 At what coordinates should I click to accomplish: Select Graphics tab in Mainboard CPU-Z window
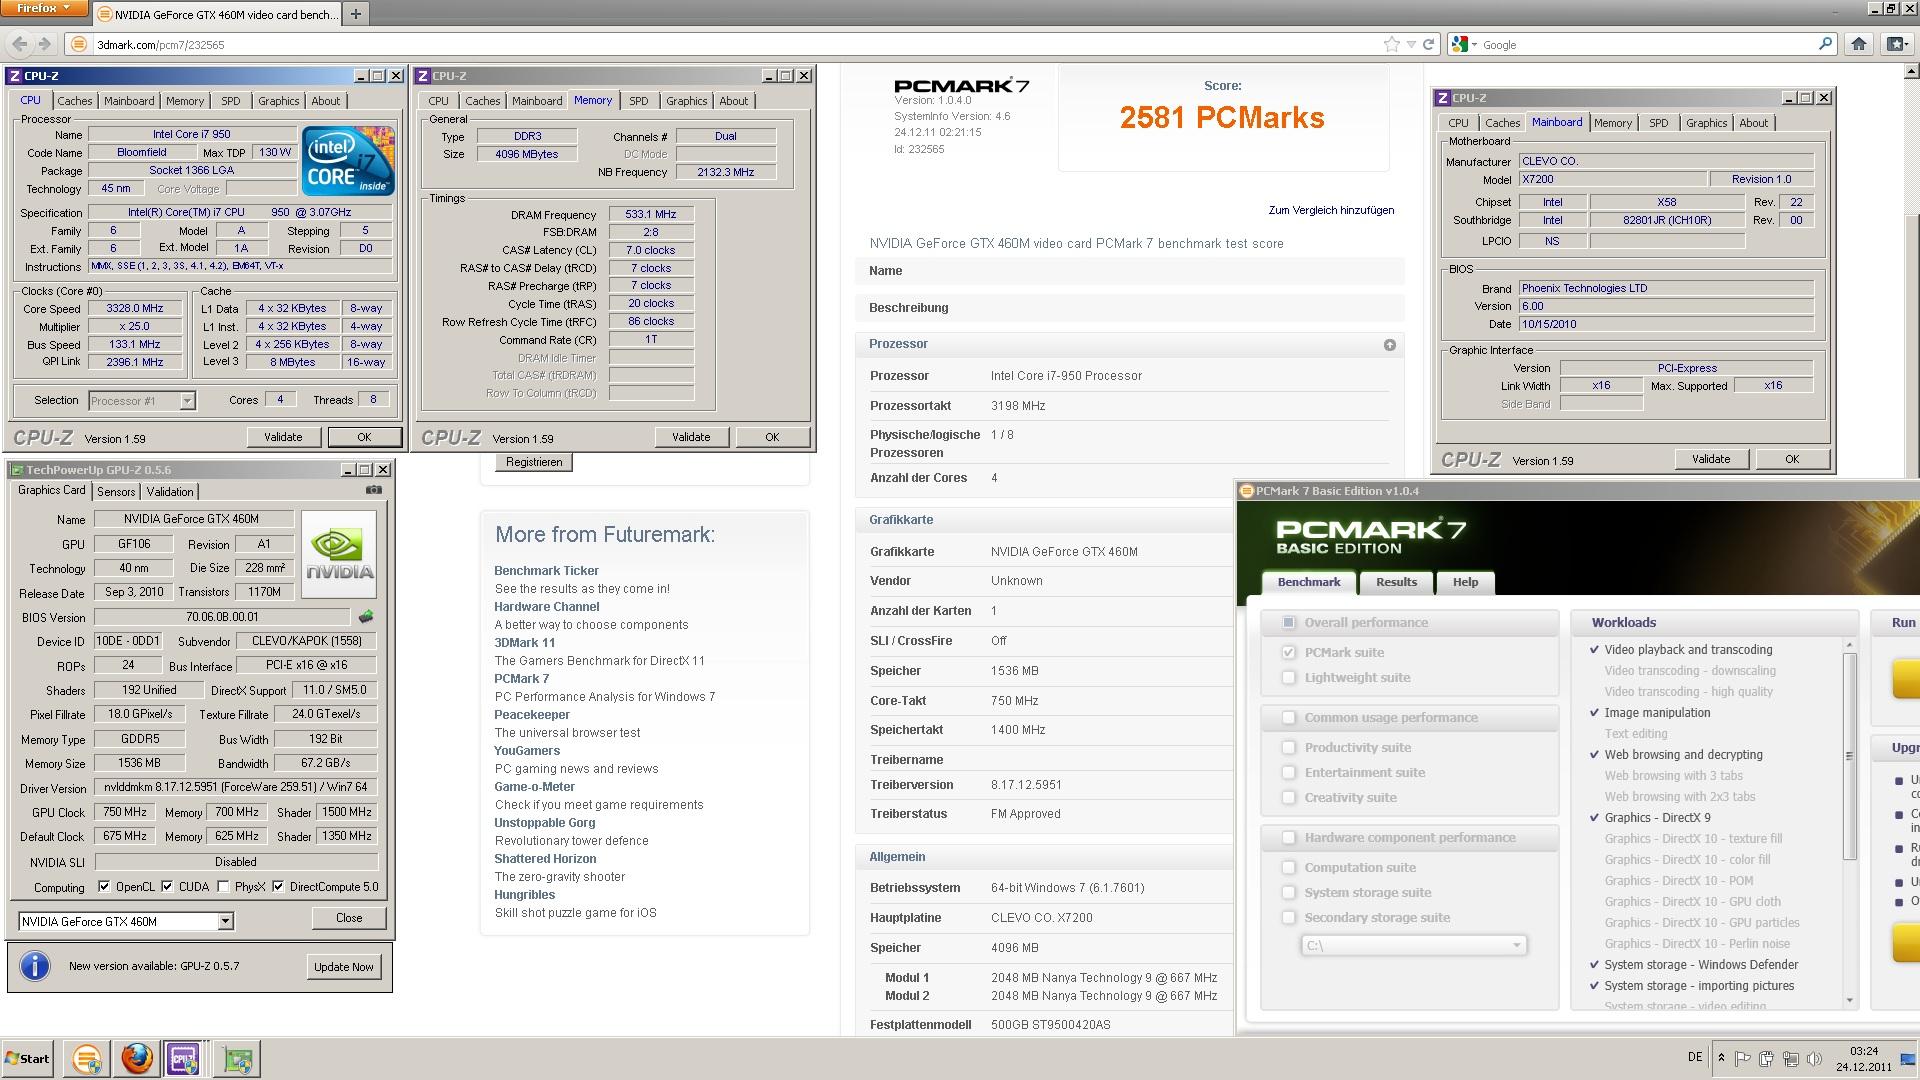(1706, 123)
